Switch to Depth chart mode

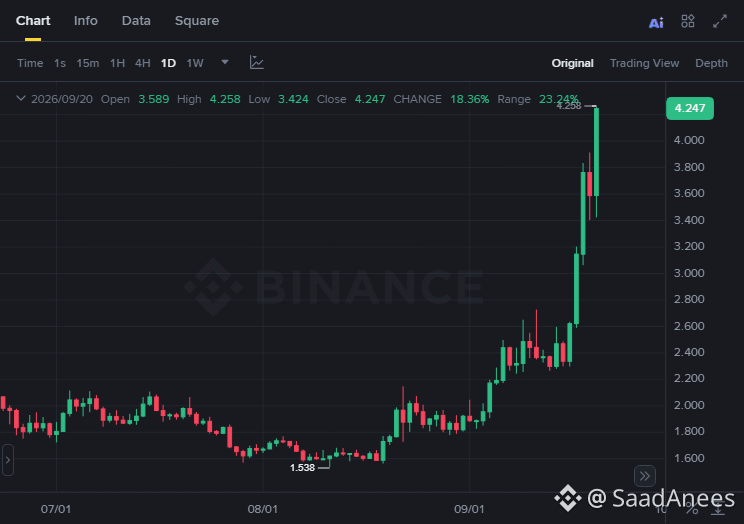[711, 63]
